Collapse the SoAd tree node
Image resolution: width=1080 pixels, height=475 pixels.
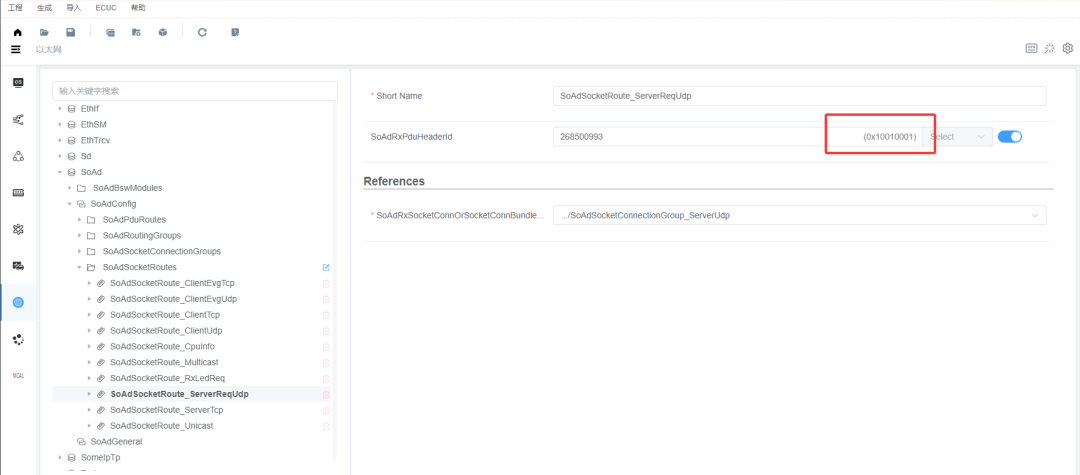[x=59, y=172]
